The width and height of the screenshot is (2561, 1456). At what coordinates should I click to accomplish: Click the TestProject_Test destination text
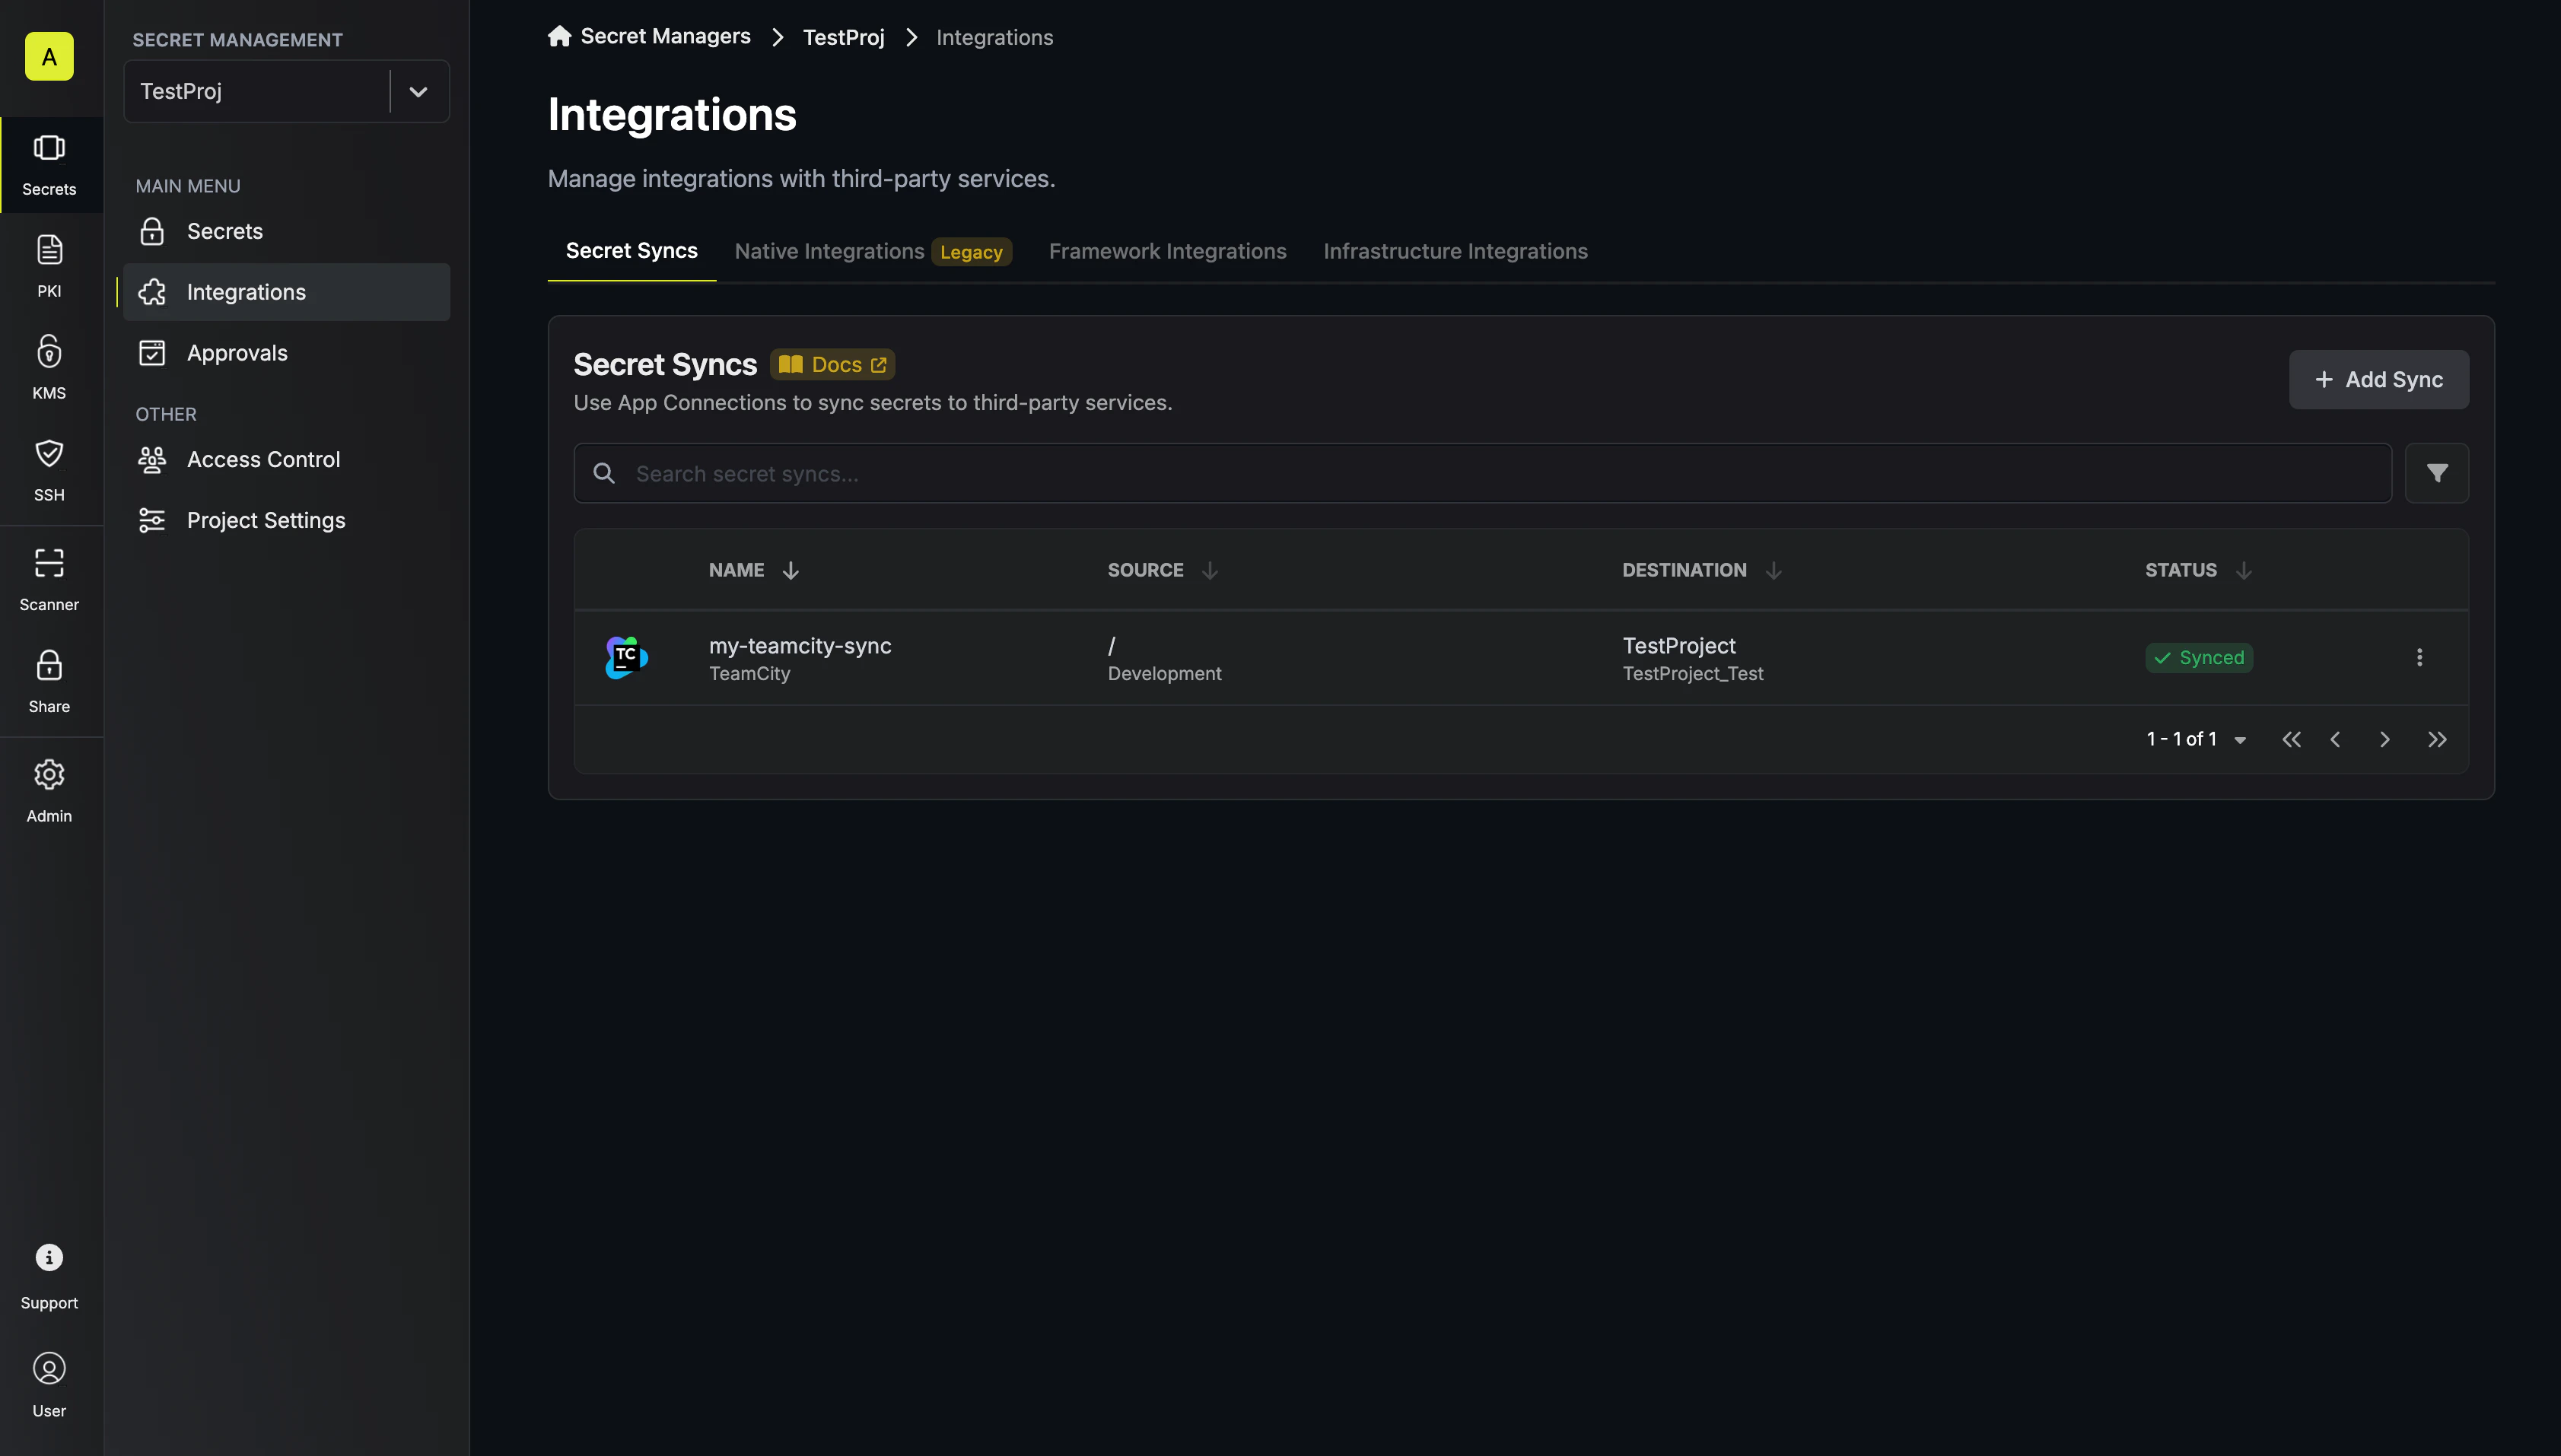1692,673
